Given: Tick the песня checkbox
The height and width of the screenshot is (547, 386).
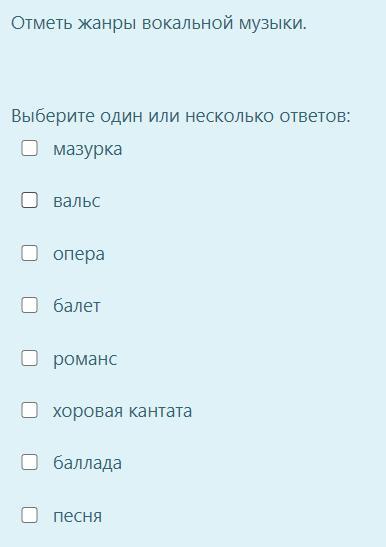Looking at the screenshot, I should [x=29, y=515].
